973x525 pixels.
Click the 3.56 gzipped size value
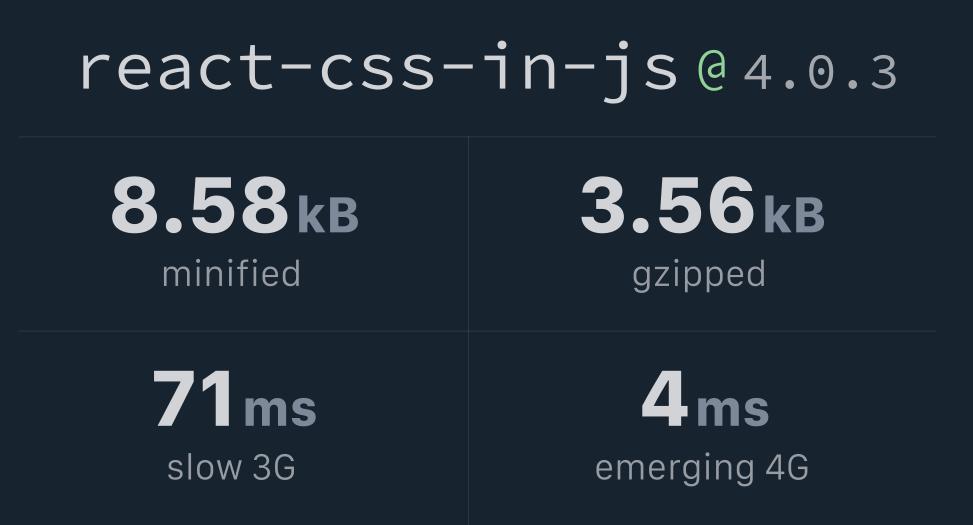(x=666, y=205)
